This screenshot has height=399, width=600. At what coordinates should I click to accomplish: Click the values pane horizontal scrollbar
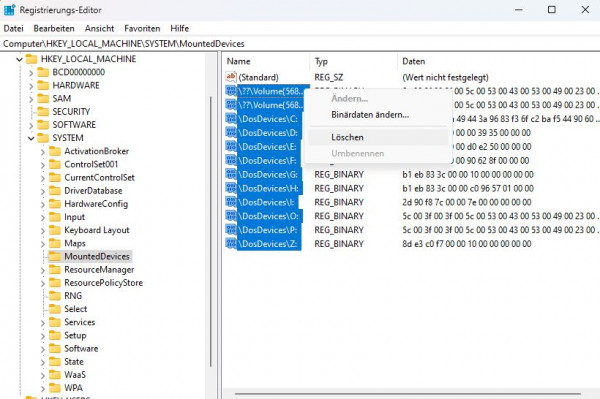coord(408,393)
